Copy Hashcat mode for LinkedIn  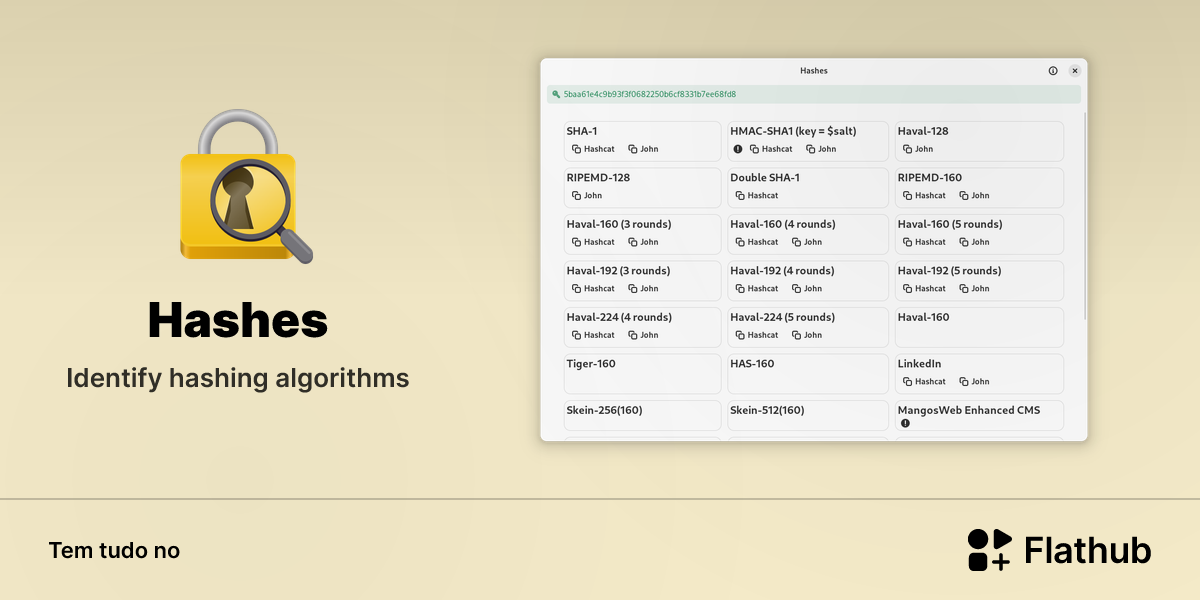pos(924,382)
